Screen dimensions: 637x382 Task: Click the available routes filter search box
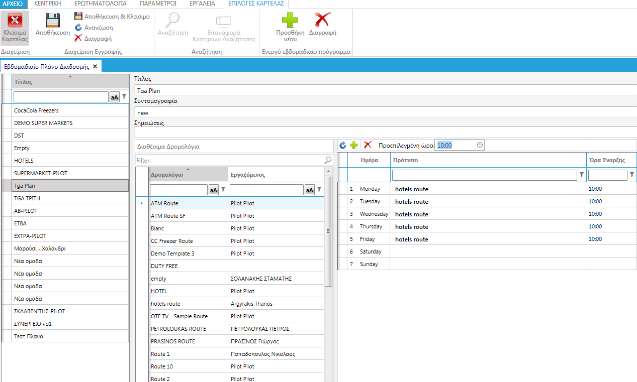[x=234, y=161]
